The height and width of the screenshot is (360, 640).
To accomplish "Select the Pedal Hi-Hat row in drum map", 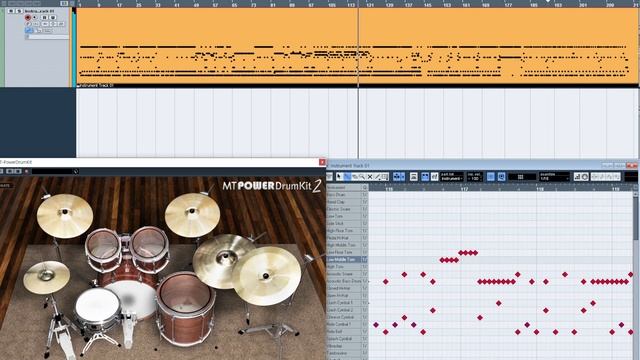I will tap(344, 238).
